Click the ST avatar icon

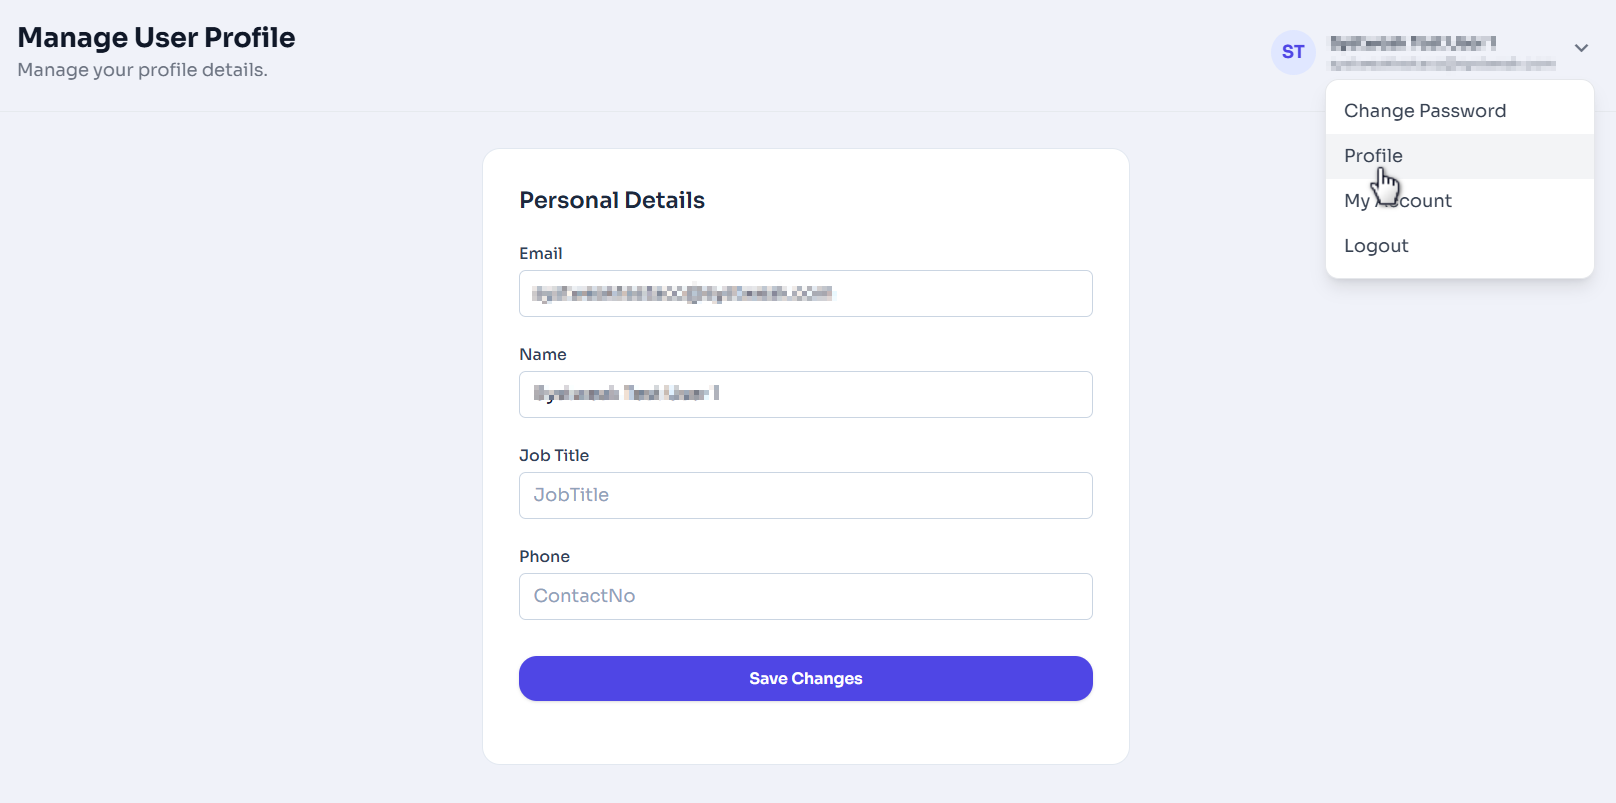click(x=1292, y=52)
